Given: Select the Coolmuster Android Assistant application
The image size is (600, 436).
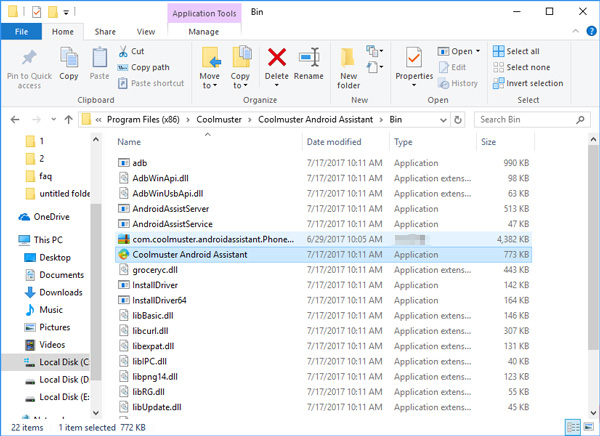Looking at the screenshot, I should coord(323,255).
